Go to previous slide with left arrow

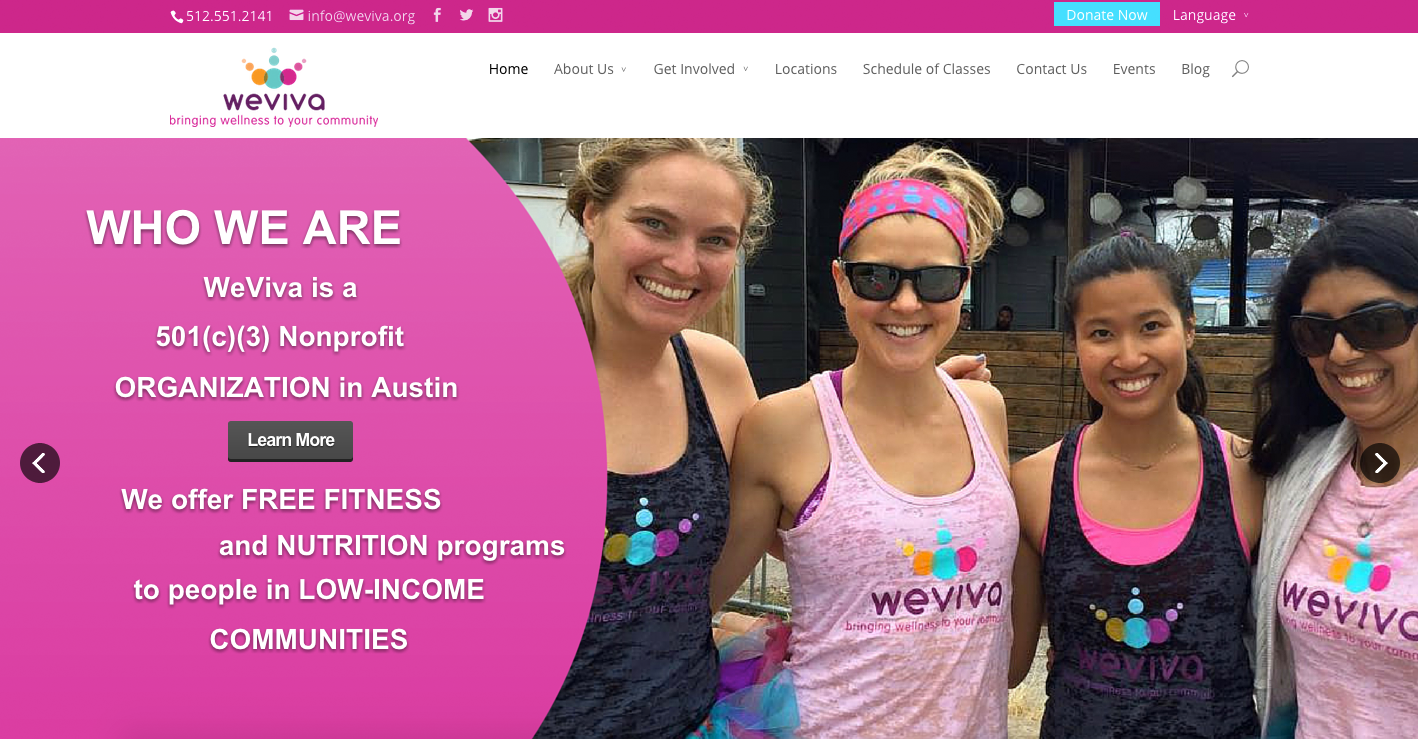point(40,463)
